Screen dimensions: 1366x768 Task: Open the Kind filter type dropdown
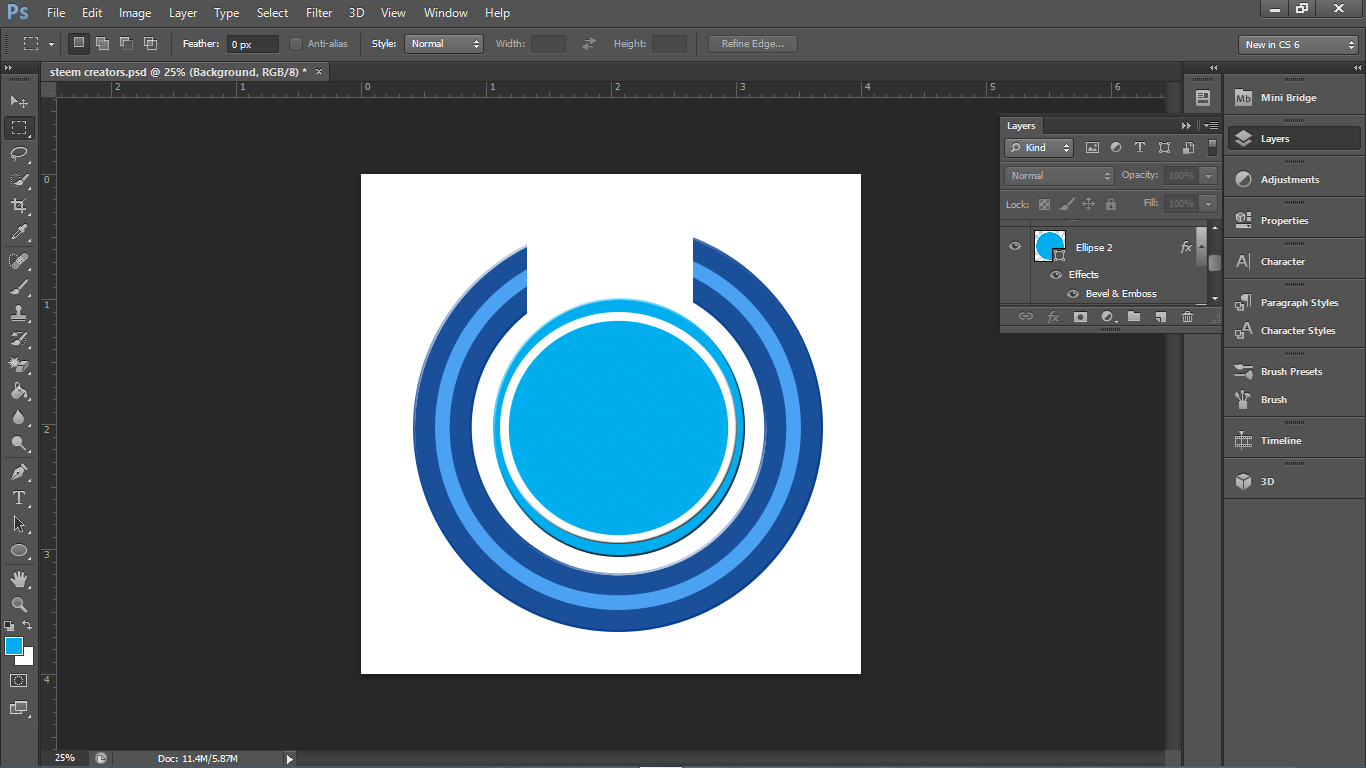tap(1039, 147)
